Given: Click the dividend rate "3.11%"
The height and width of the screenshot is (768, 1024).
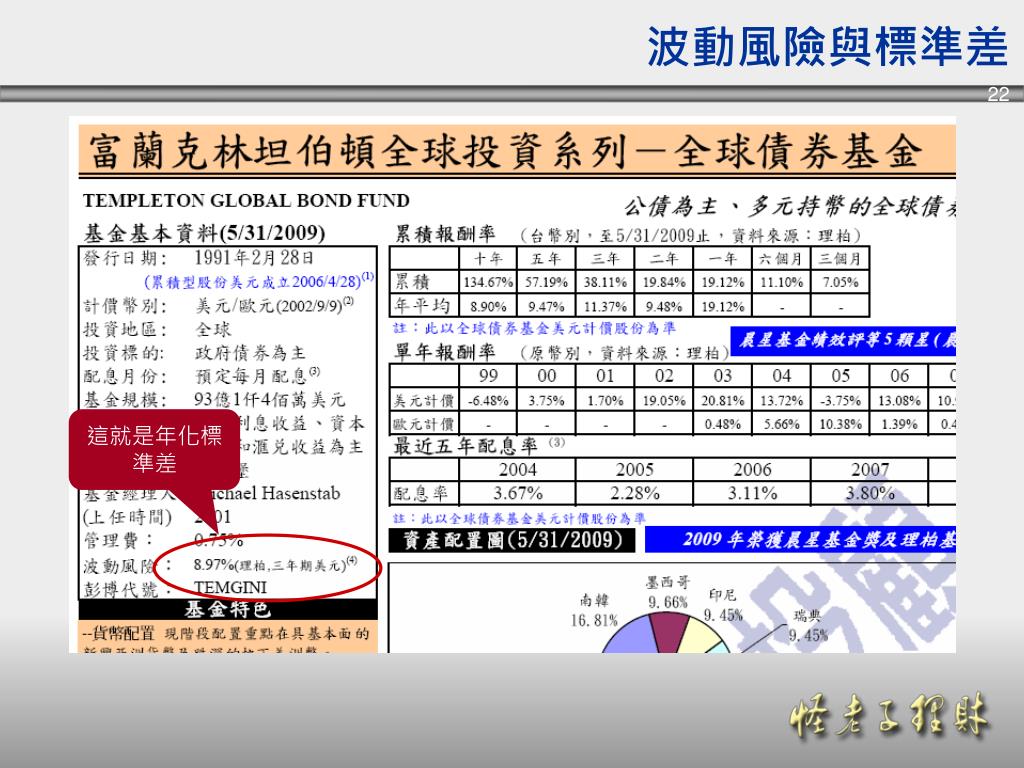Looking at the screenshot, I should (x=752, y=493).
